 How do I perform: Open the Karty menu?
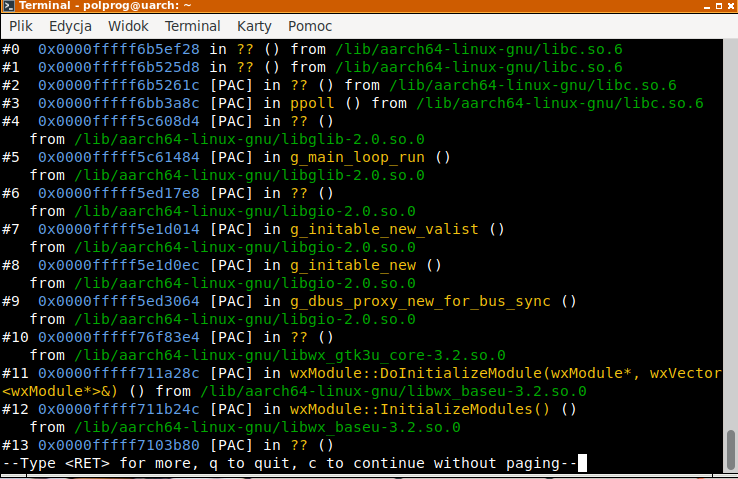[x=254, y=26]
